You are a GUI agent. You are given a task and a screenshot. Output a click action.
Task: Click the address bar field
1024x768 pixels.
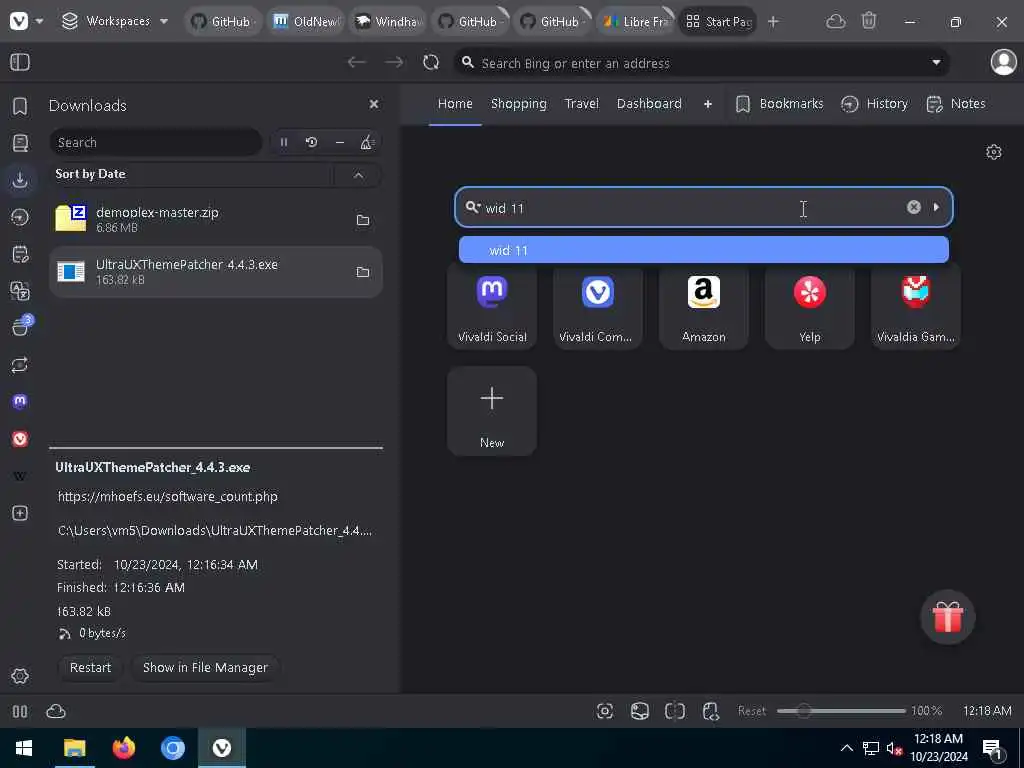tap(701, 63)
